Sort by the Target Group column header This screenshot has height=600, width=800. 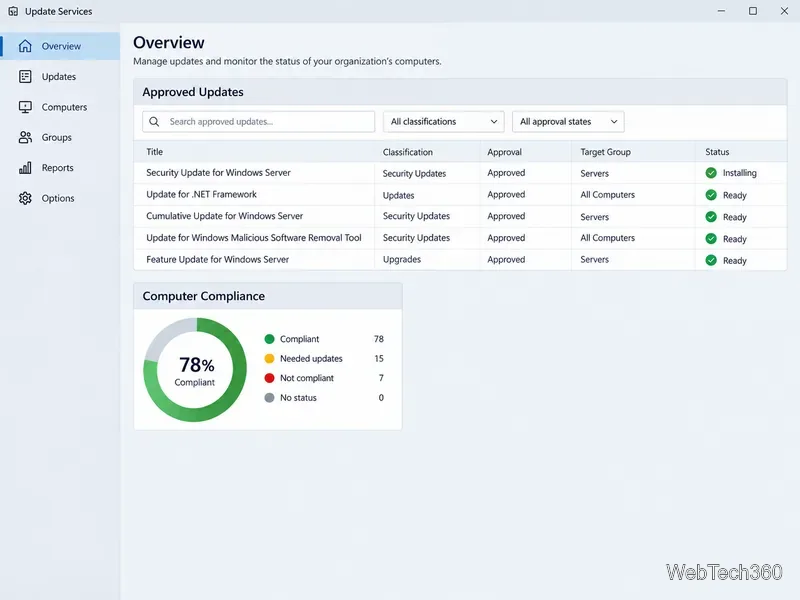606,152
